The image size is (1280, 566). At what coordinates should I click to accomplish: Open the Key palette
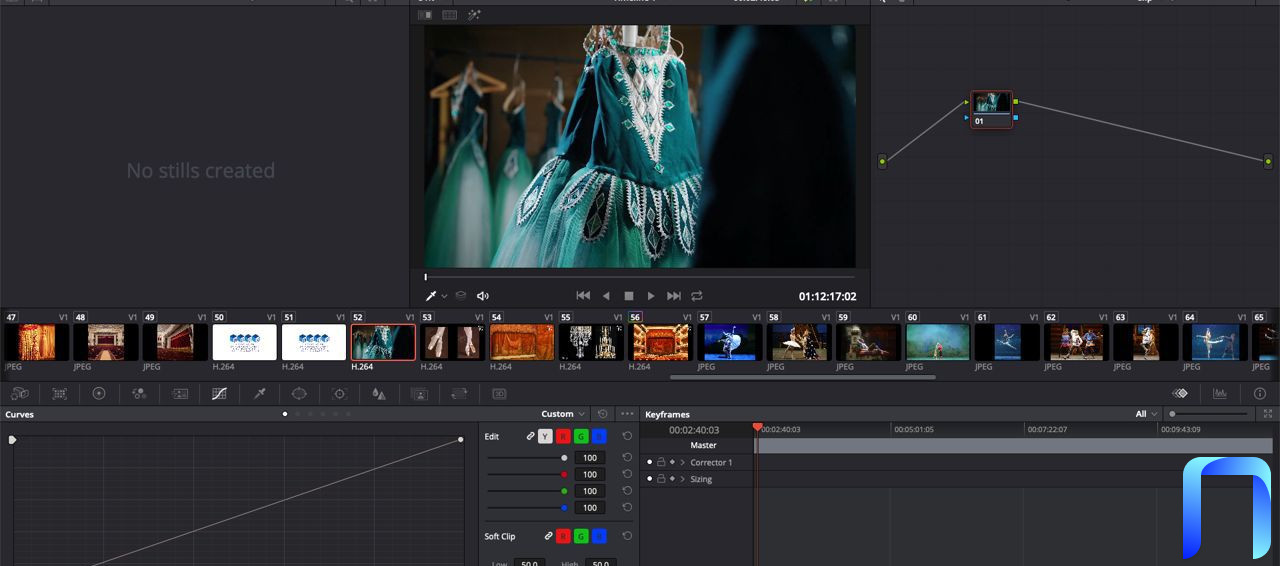click(419, 394)
